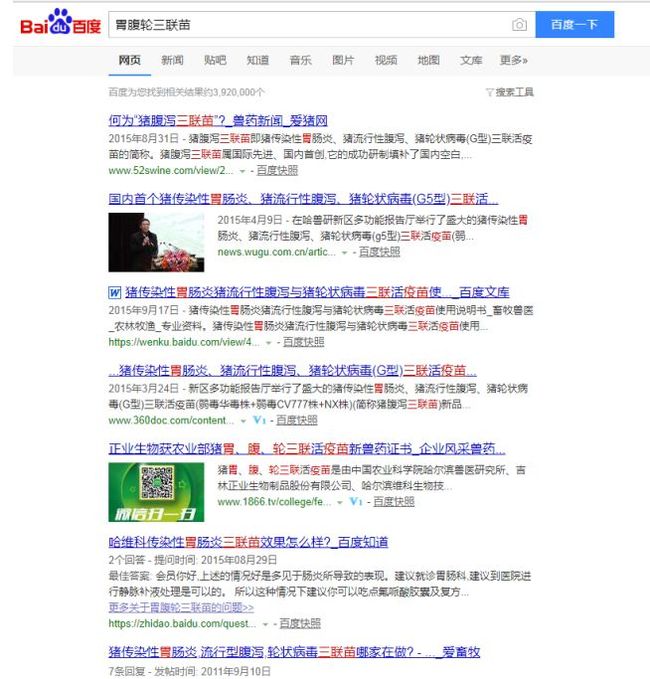The width and height of the screenshot is (650, 679).
Task: Switch to the 贴吧 tab
Action: [215, 60]
